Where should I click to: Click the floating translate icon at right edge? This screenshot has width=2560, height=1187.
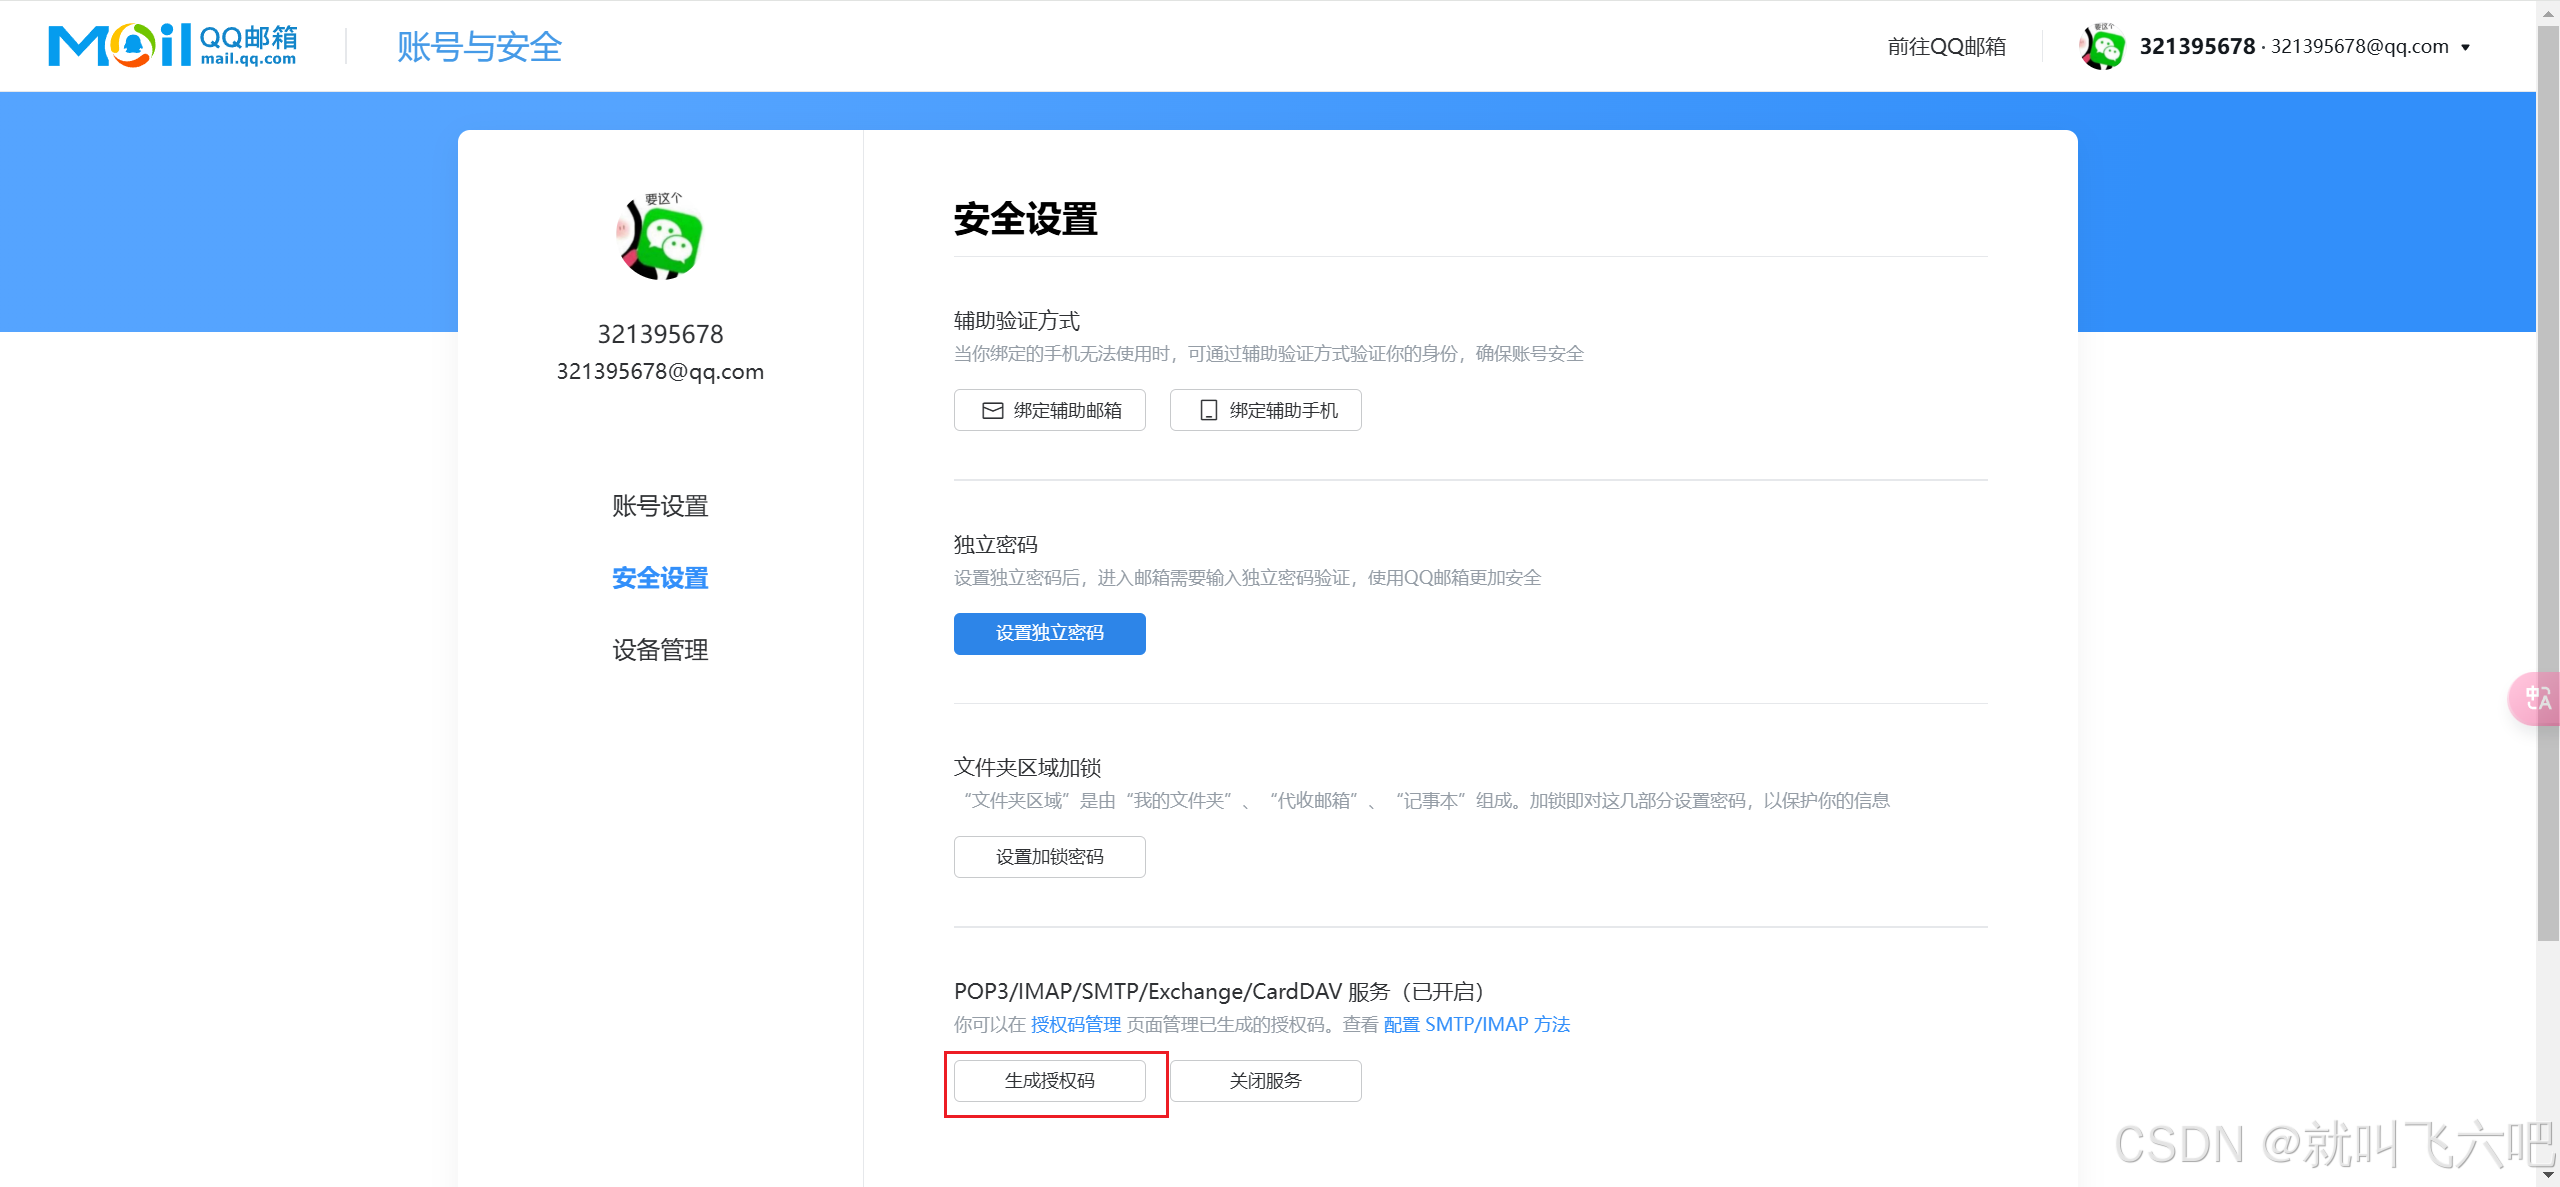[2537, 698]
